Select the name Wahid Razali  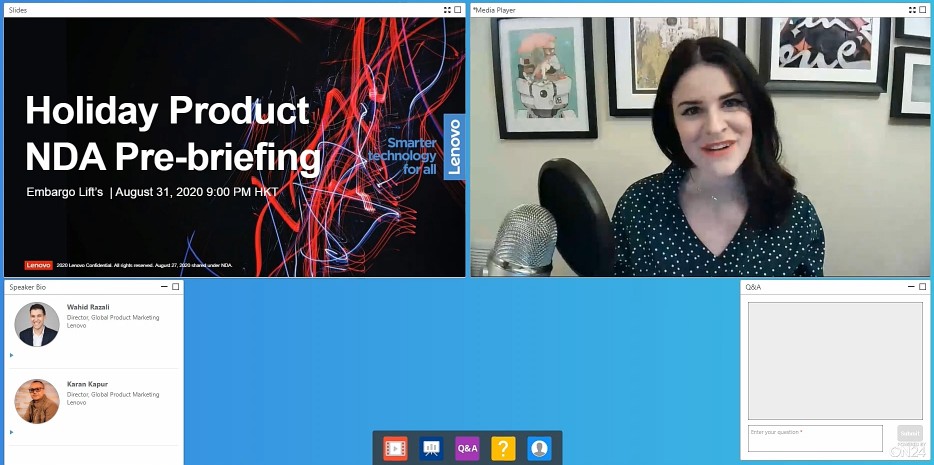click(x=88, y=307)
